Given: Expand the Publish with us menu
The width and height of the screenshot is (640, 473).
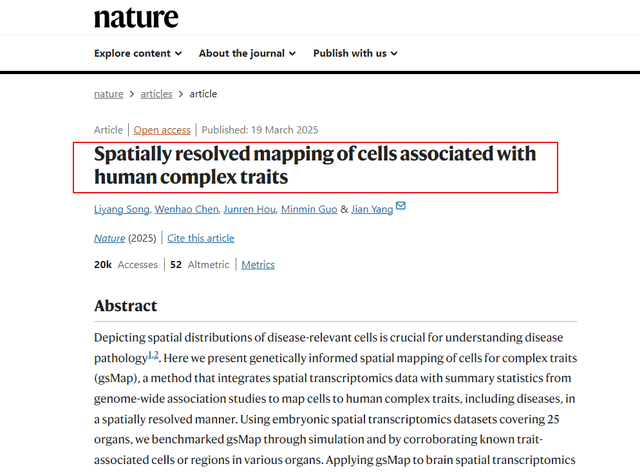Looking at the screenshot, I should point(355,53).
